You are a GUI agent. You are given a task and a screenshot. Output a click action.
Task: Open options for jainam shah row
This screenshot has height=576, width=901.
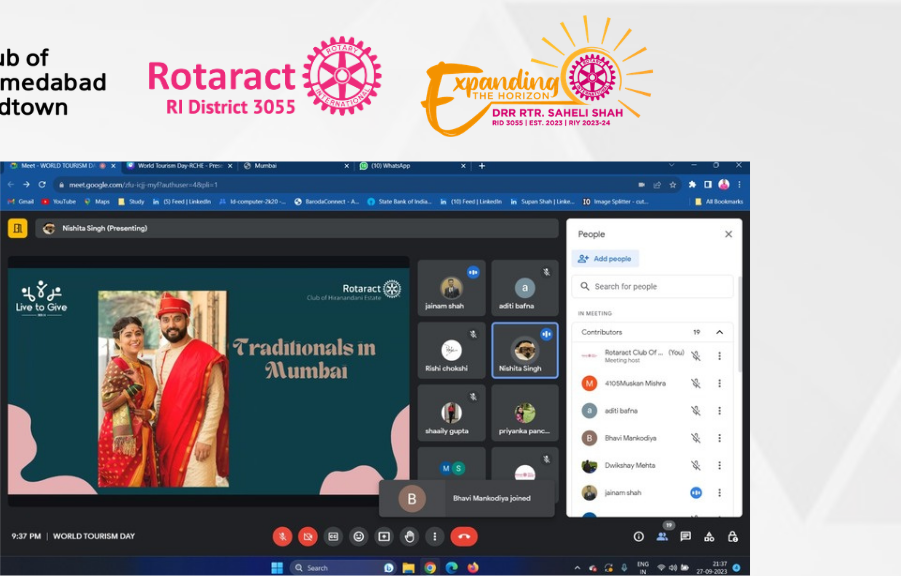pyautogui.click(x=719, y=493)
